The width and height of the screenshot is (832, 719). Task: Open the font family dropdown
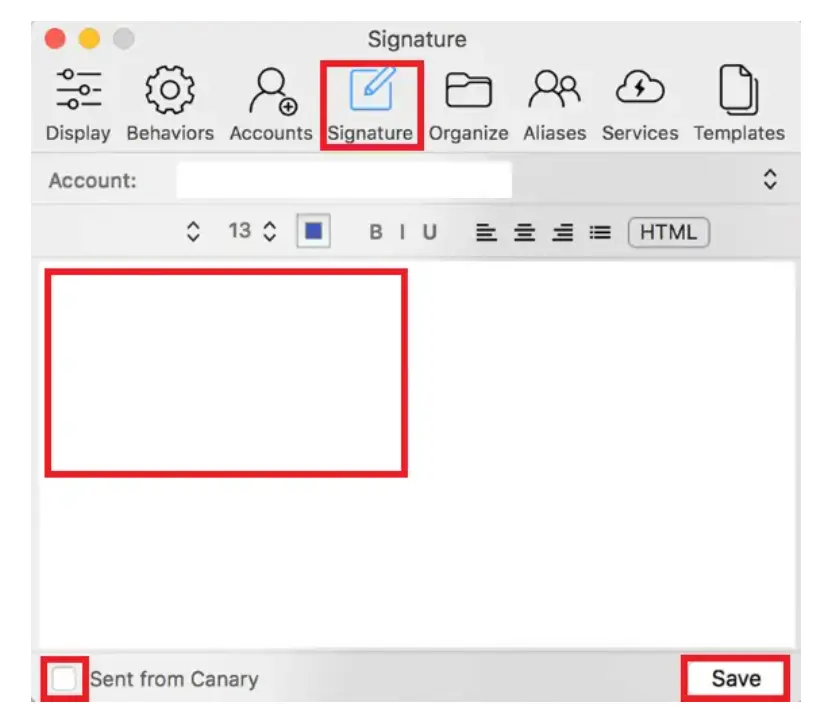coord(194,231)
